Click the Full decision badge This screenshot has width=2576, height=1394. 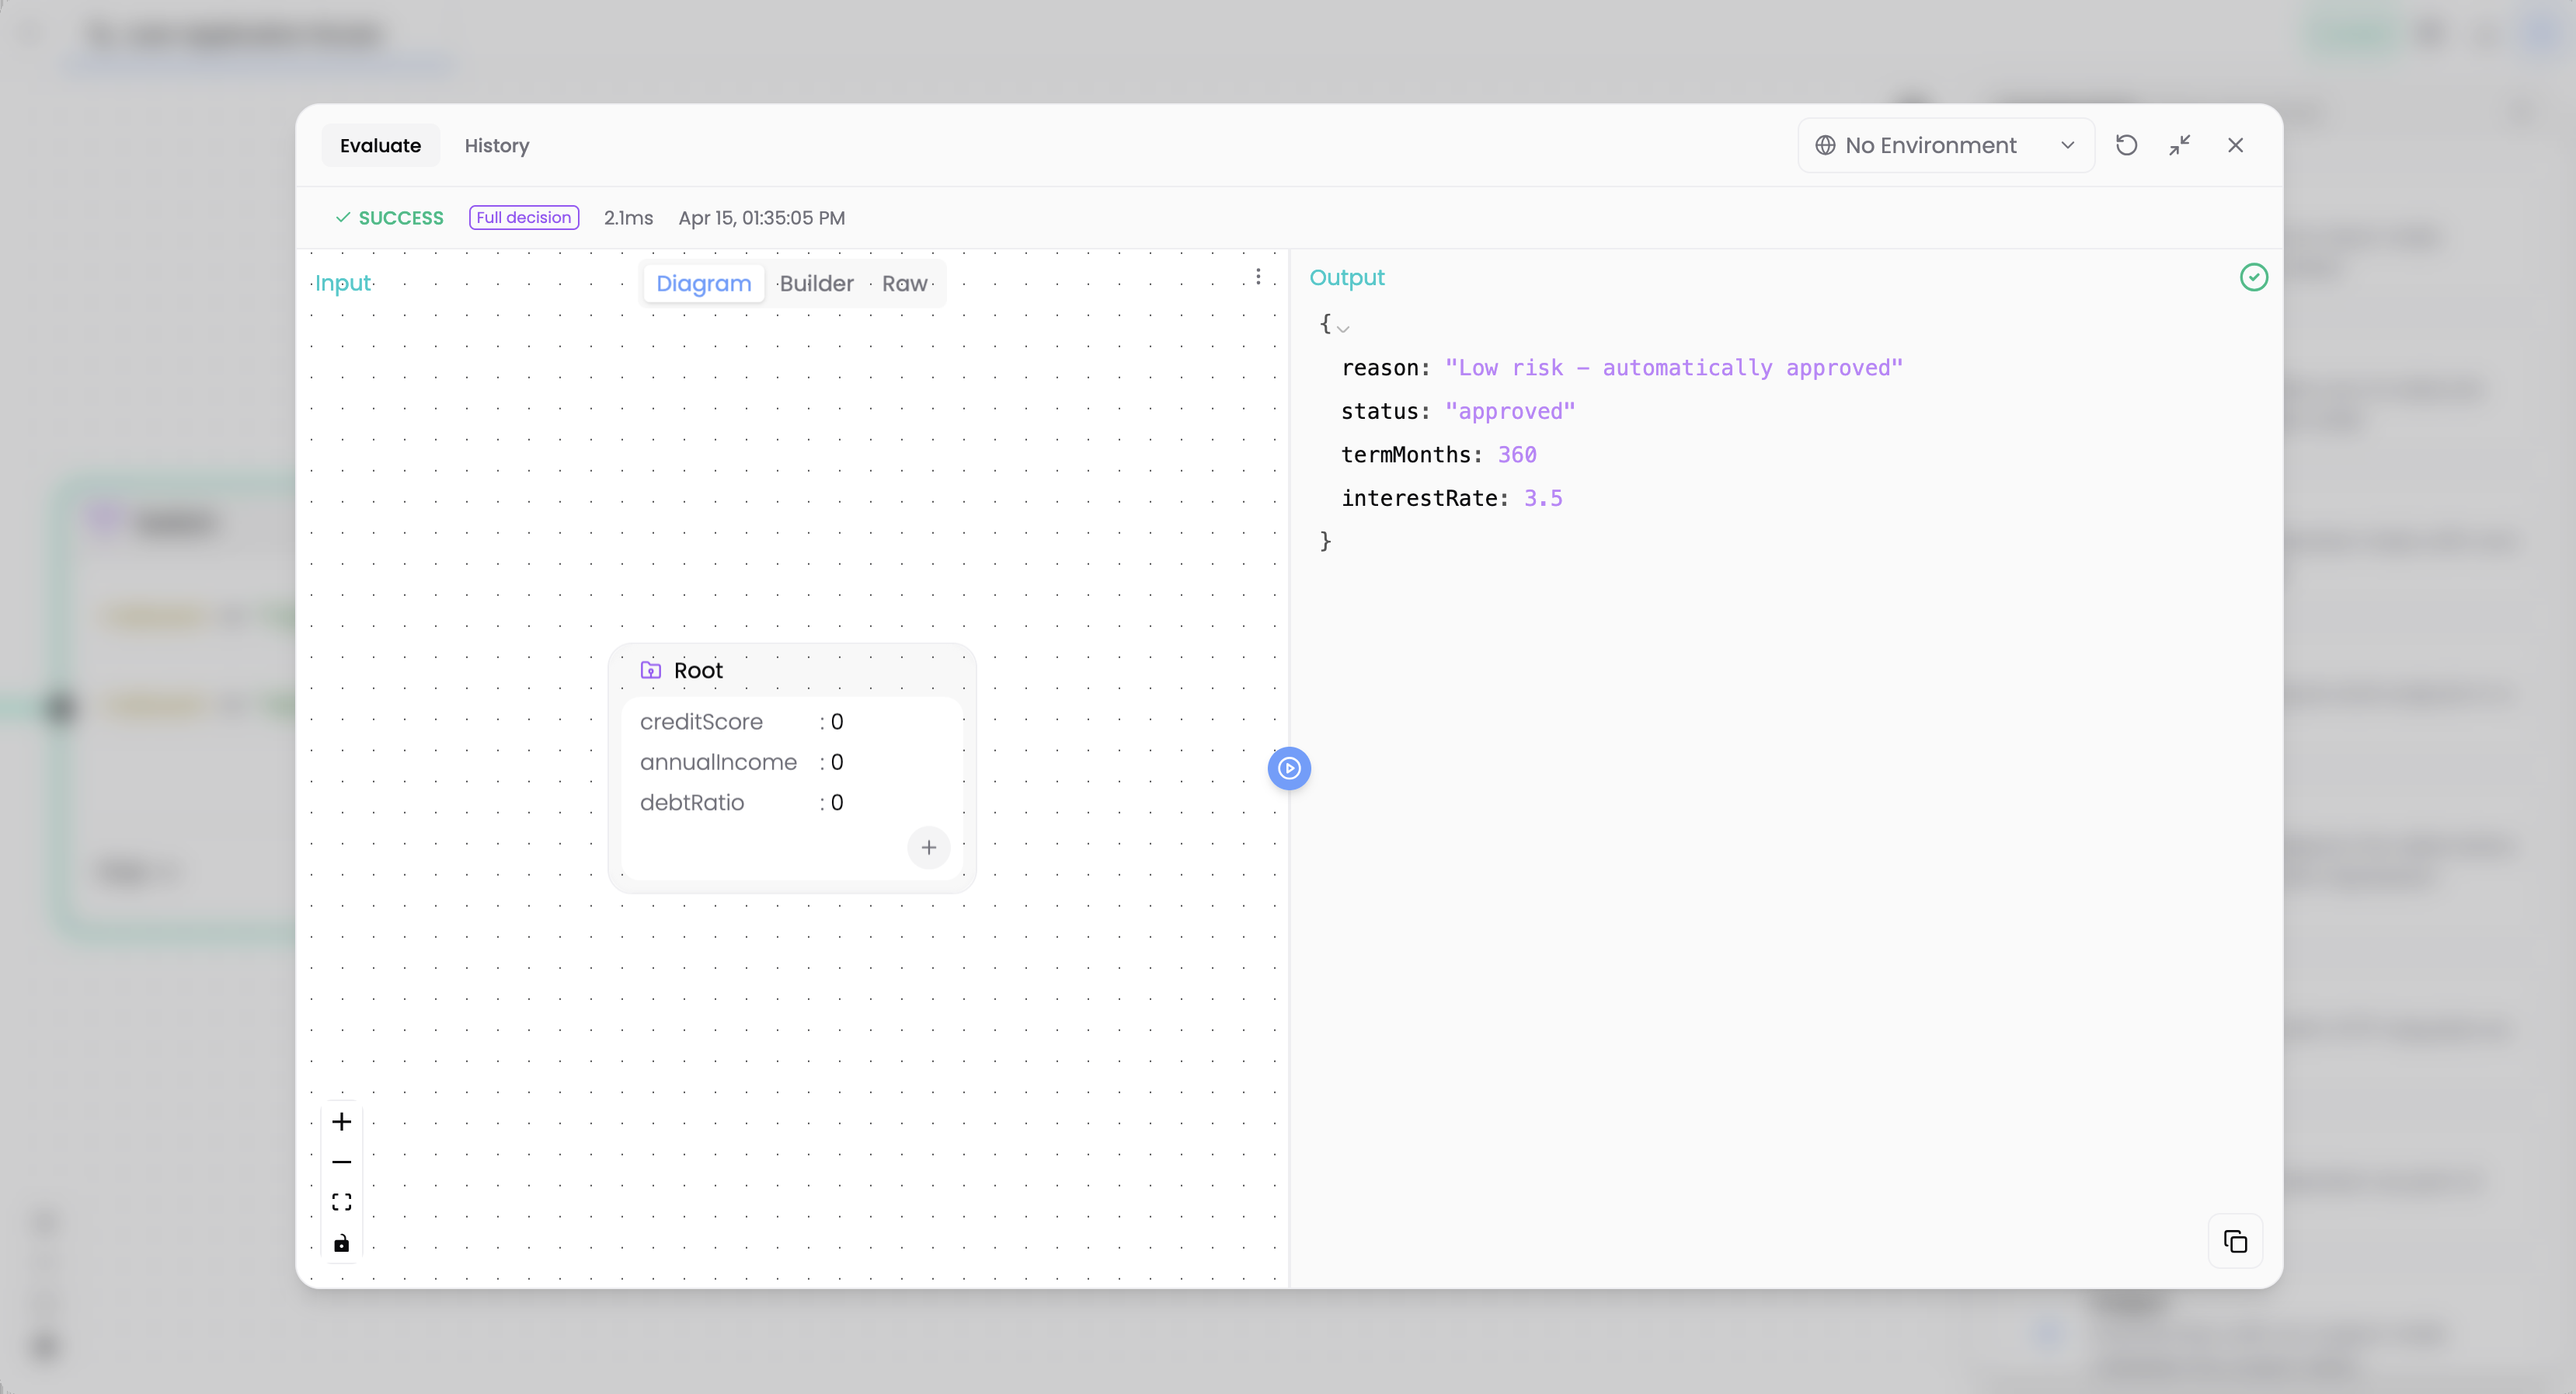pyautogui.click(x=523, y=217)
